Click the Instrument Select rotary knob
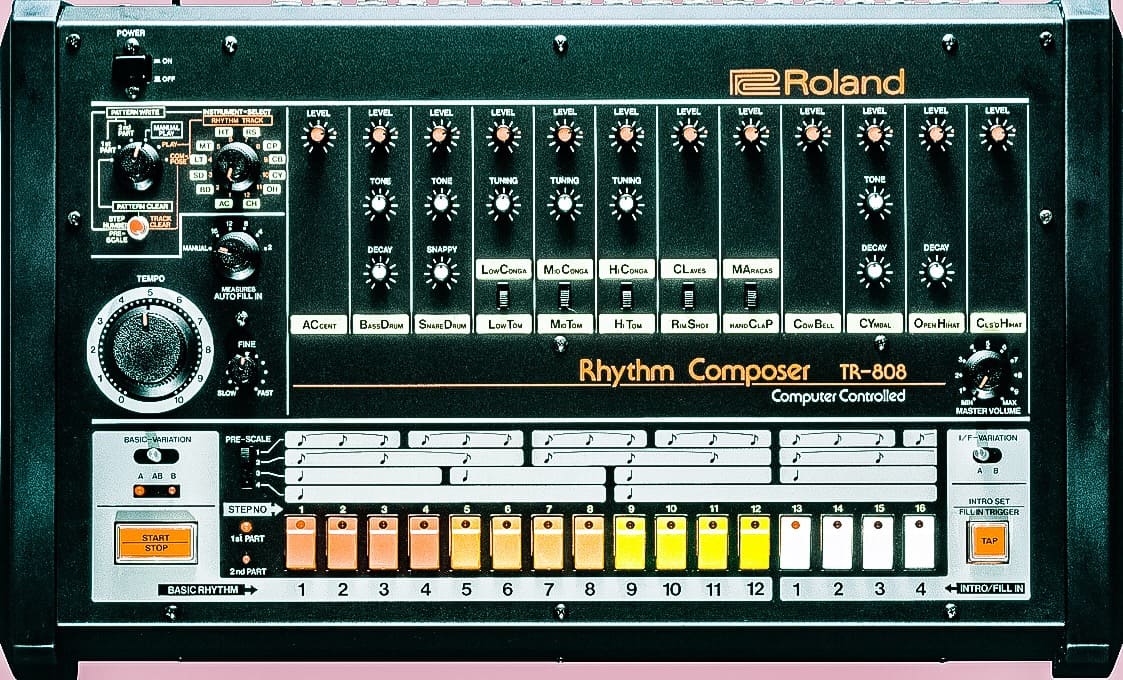 238,166
